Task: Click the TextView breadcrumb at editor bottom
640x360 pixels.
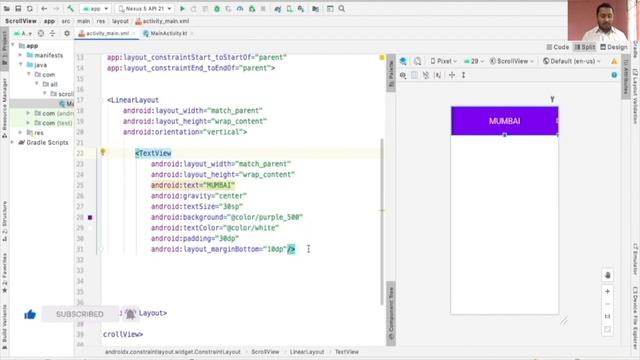Action: (347, 352)
